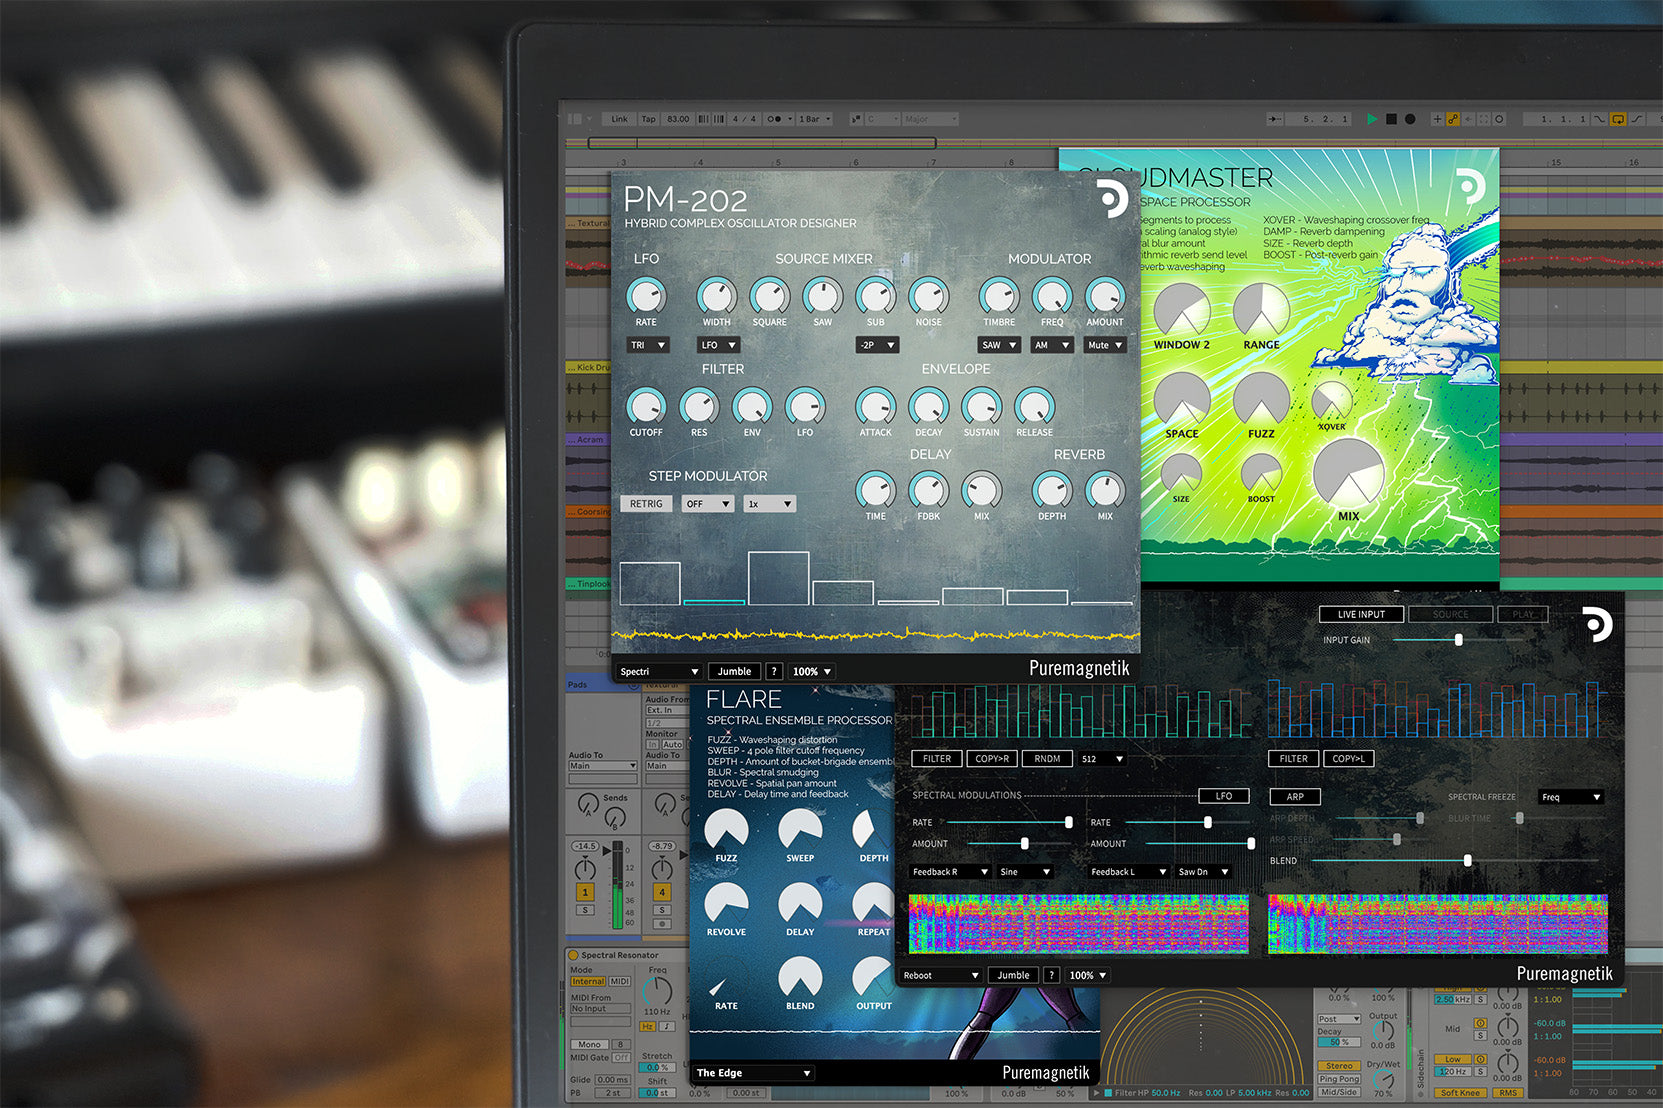
Task: Click the Ableton transport Record button
Action: coord(1410,119)
